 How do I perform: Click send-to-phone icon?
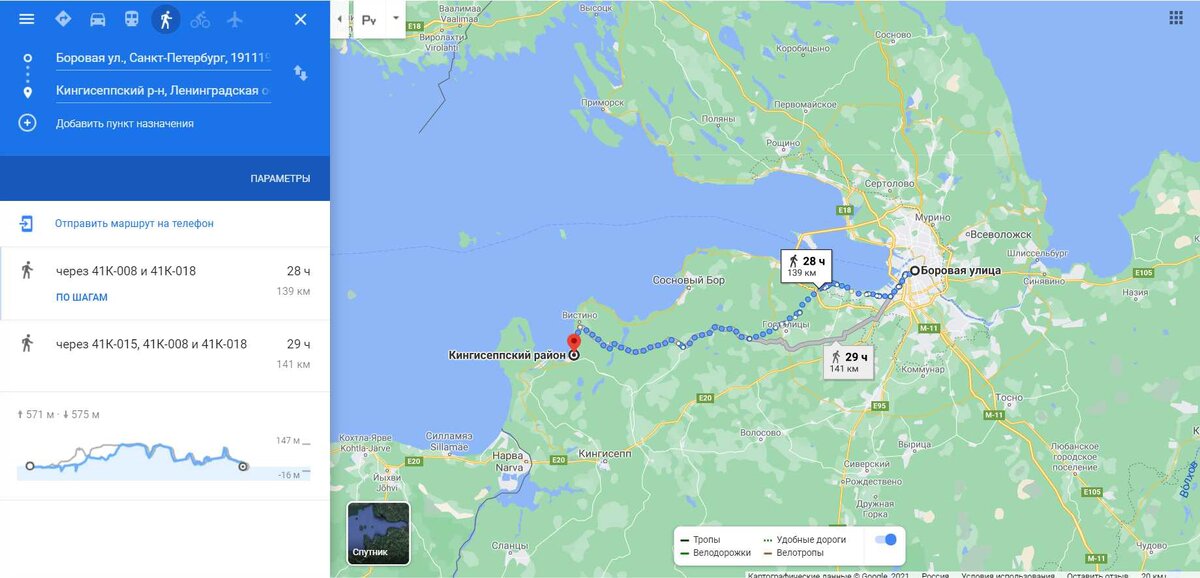pos(27,223)
